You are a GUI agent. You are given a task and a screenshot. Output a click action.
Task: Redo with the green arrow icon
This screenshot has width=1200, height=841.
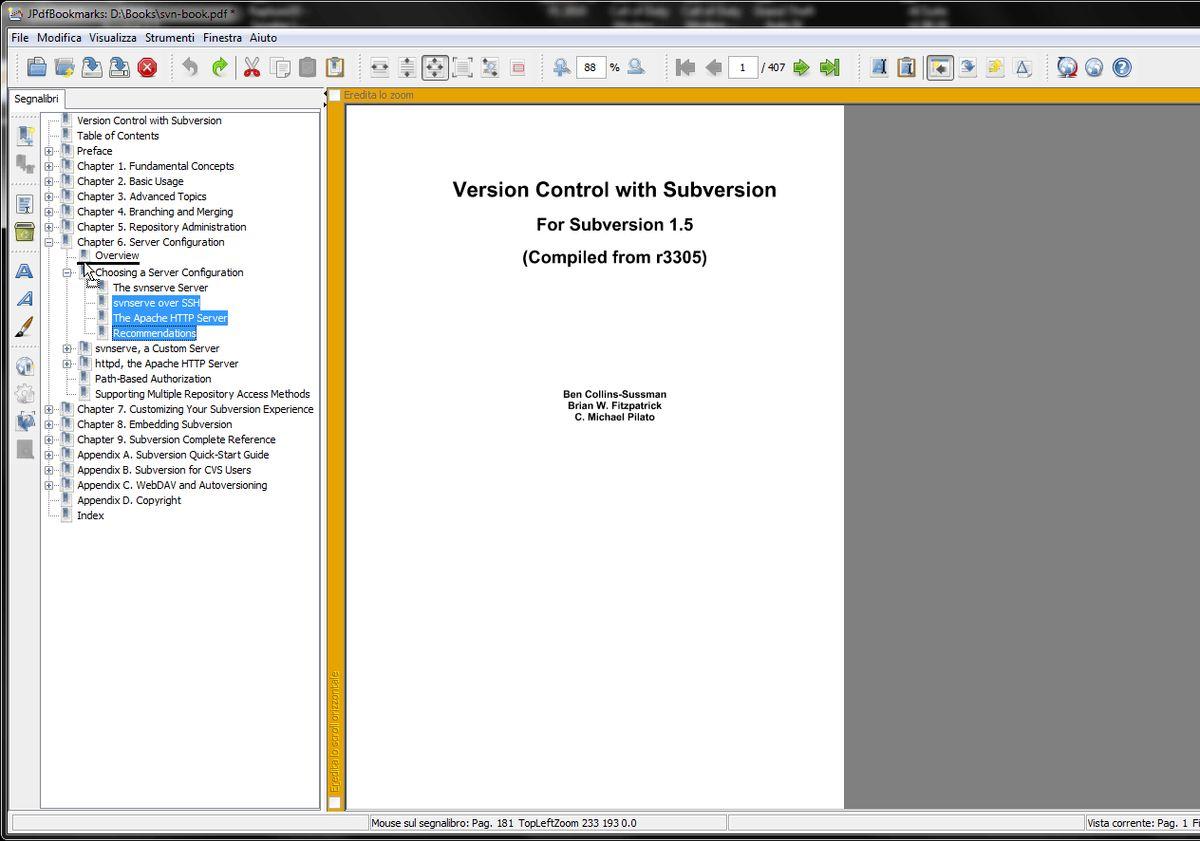tap(219, 67)
